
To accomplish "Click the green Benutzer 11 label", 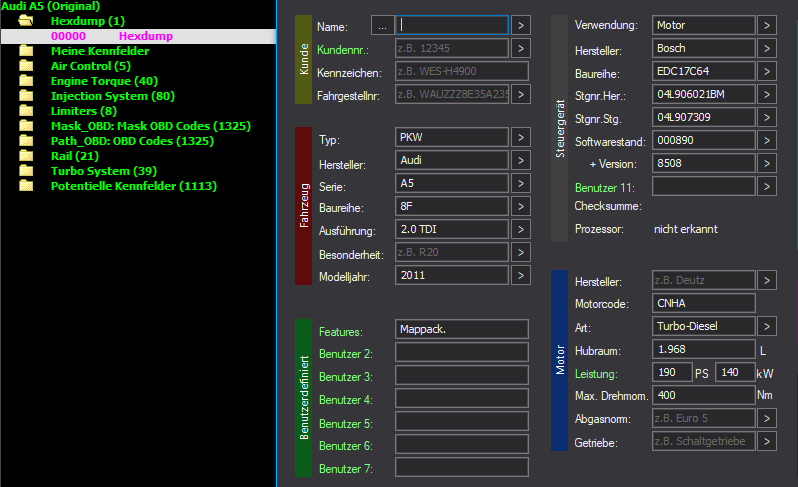I will [605, 188].
